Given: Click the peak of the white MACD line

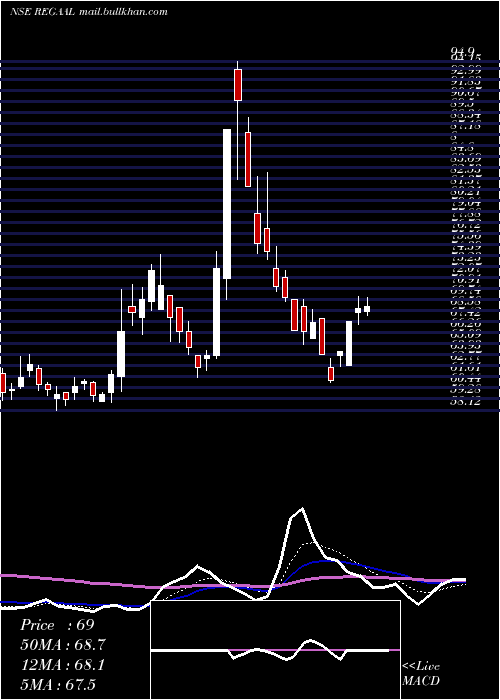Looking at the screenshot, I should pyautogui.click(x=302, y=508).
